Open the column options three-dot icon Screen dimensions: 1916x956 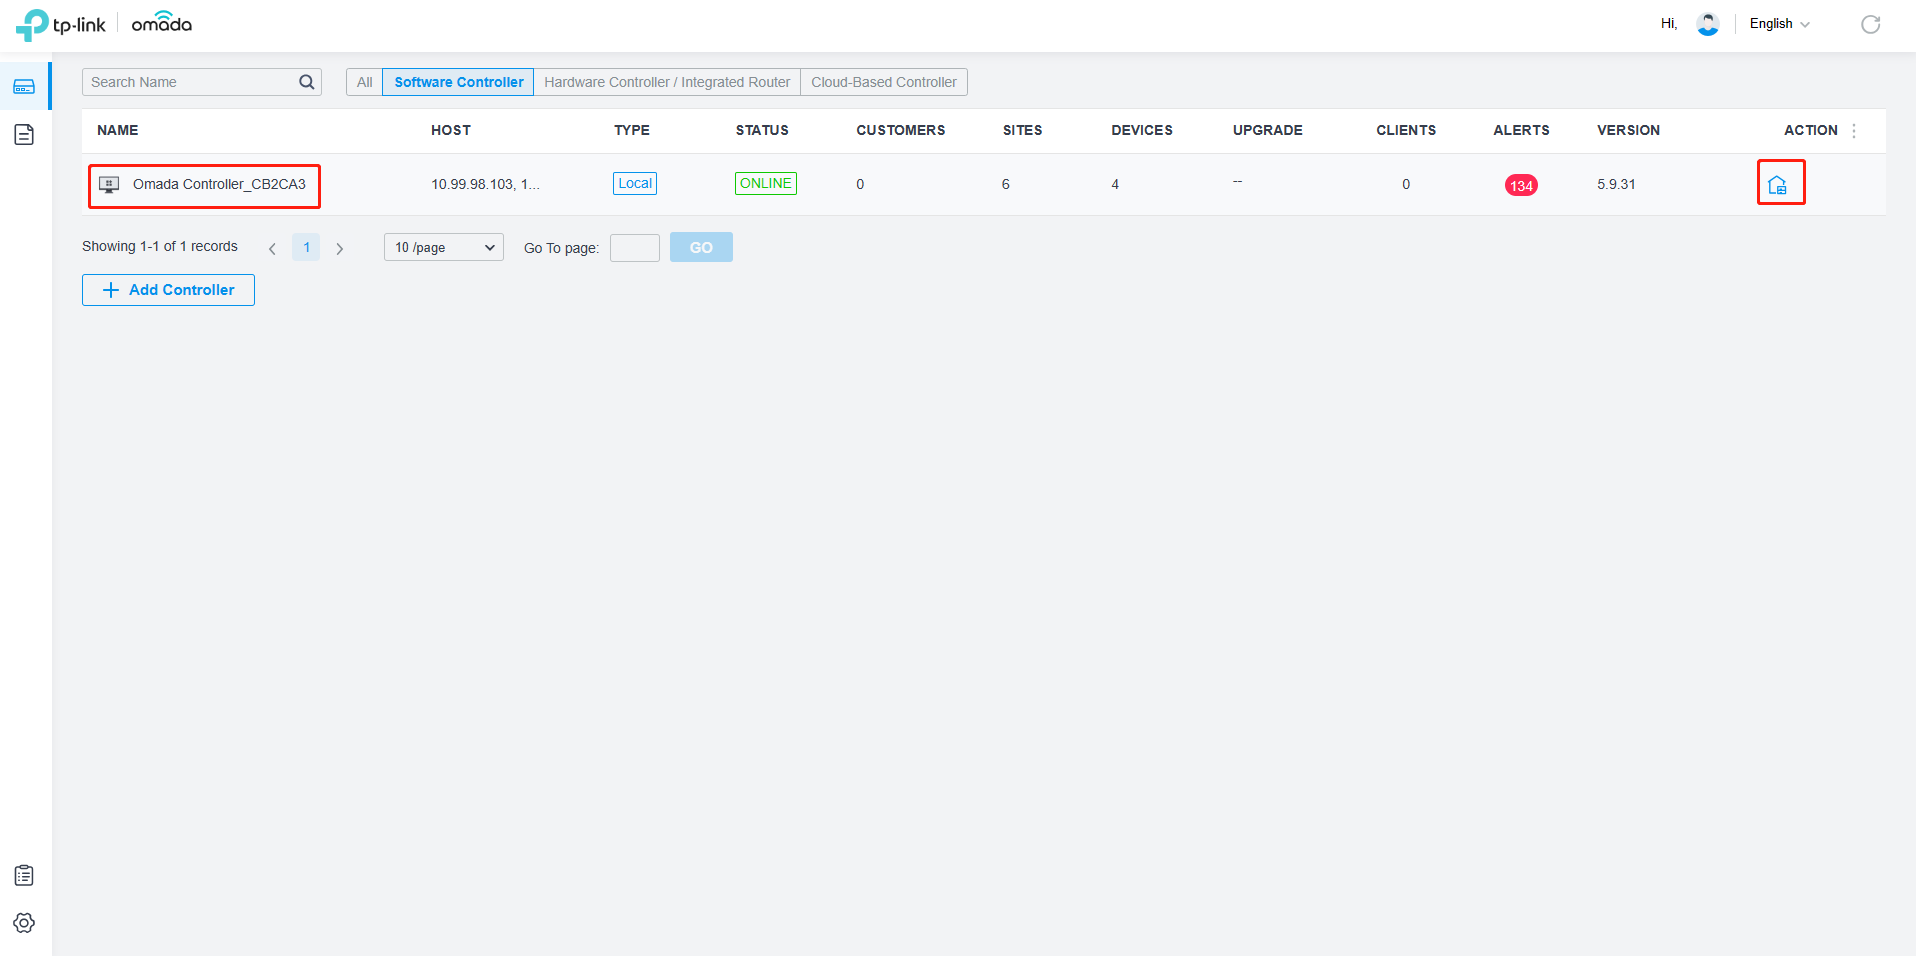point(1854,131)
